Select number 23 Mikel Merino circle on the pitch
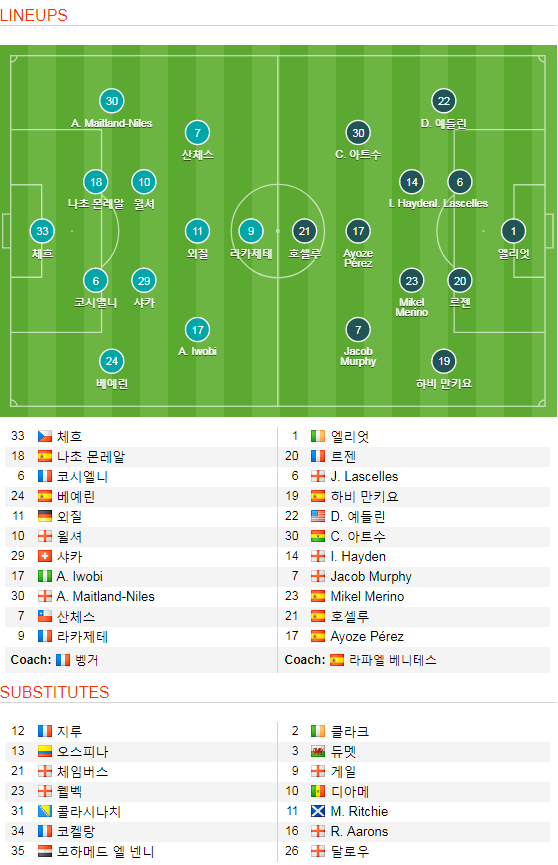Image resolution: width=558 pixels, height=865 pixels. pos(412,281)
